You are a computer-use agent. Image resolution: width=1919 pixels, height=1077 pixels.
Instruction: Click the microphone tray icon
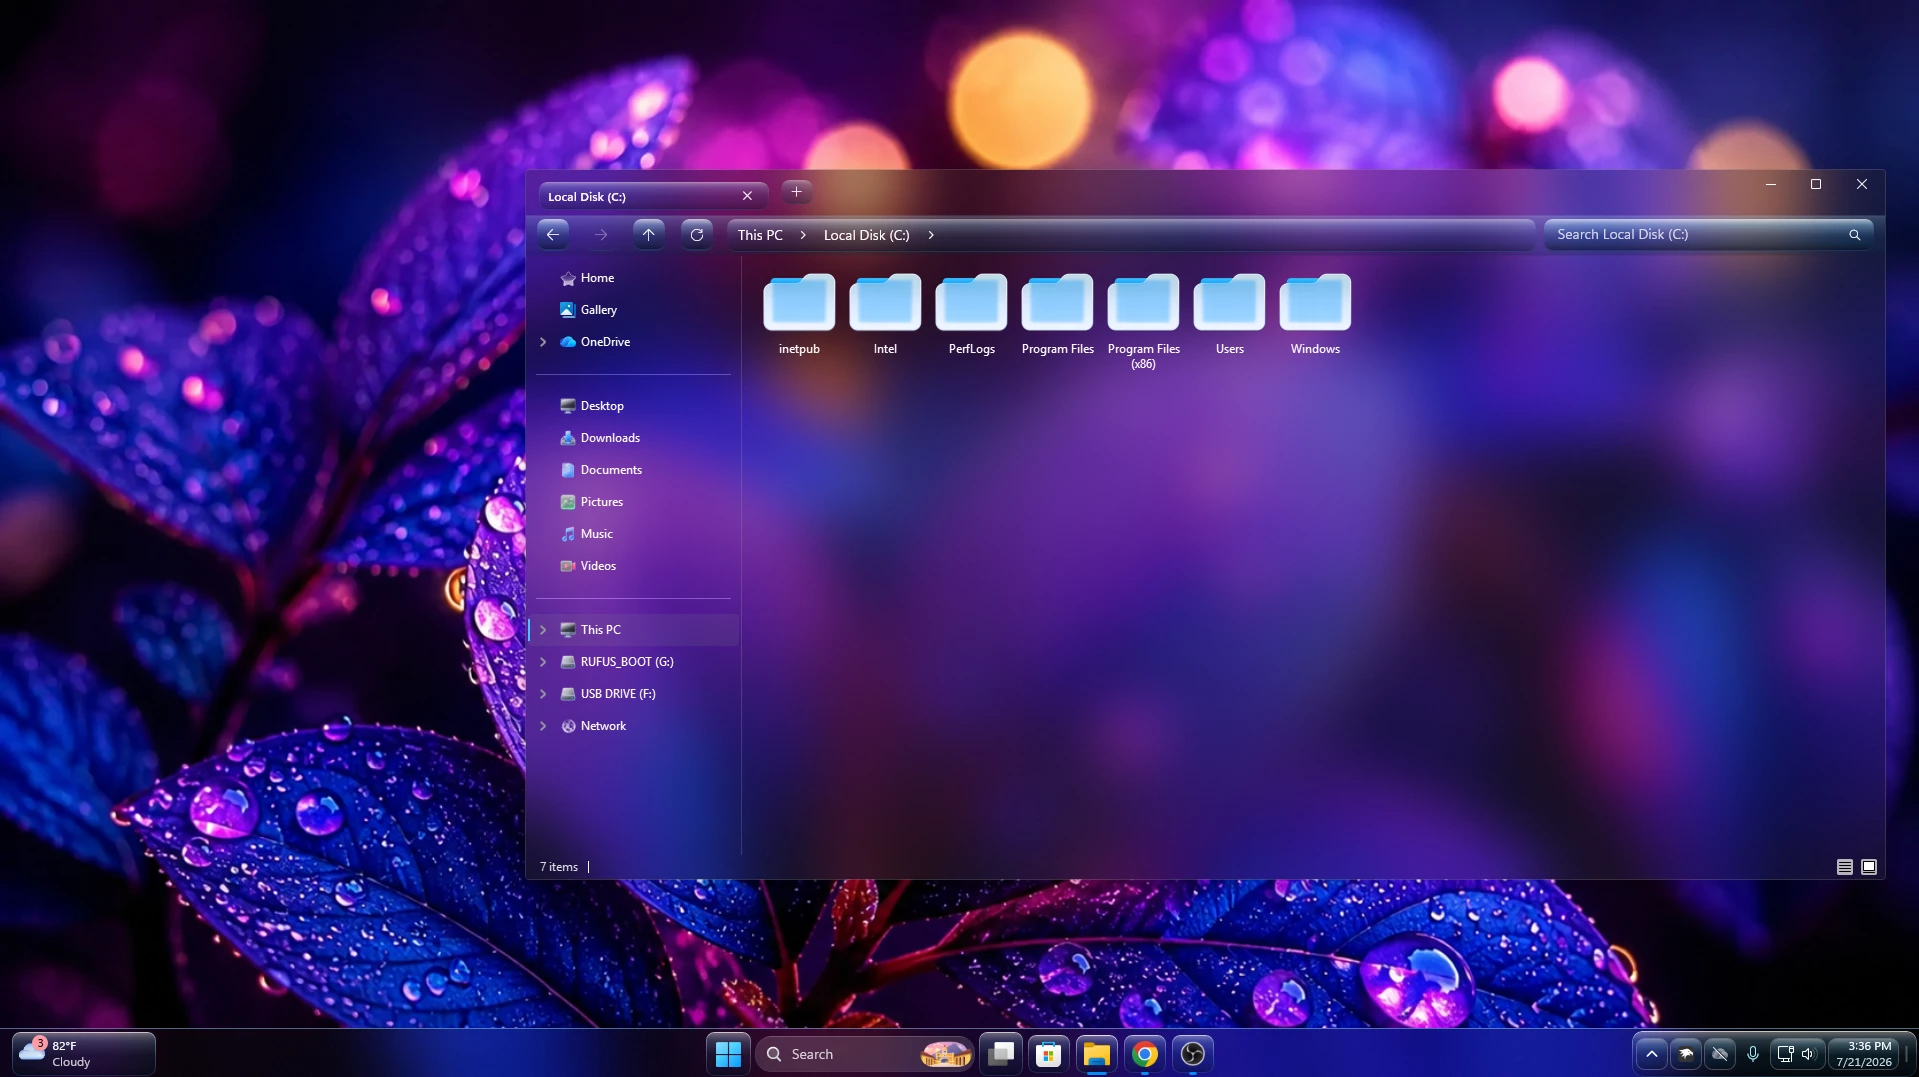pyautogui.click(x=1753, y=1054)
